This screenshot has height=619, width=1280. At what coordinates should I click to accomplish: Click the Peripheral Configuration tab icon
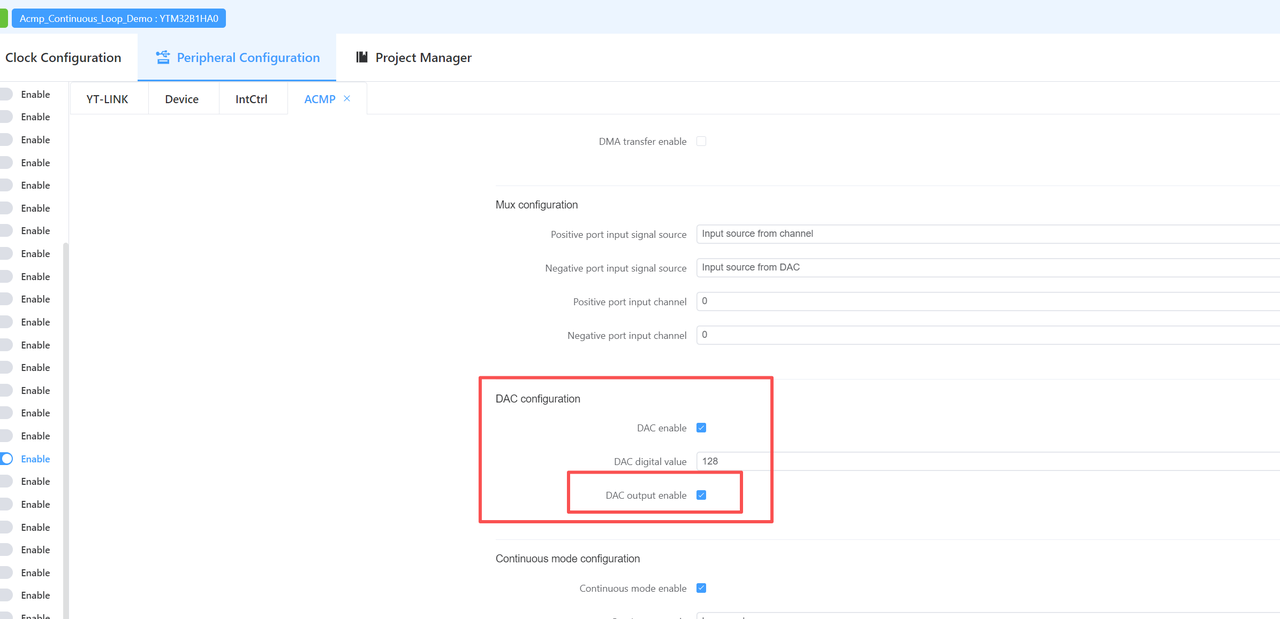pos(162,58)
